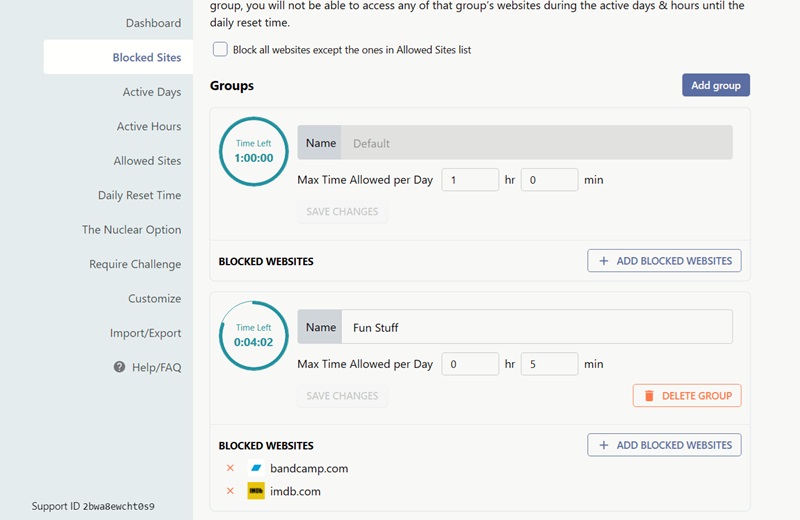800x520 pixels.
Task: Open the Allowed Sites page
Action: [x=147, y=161]
